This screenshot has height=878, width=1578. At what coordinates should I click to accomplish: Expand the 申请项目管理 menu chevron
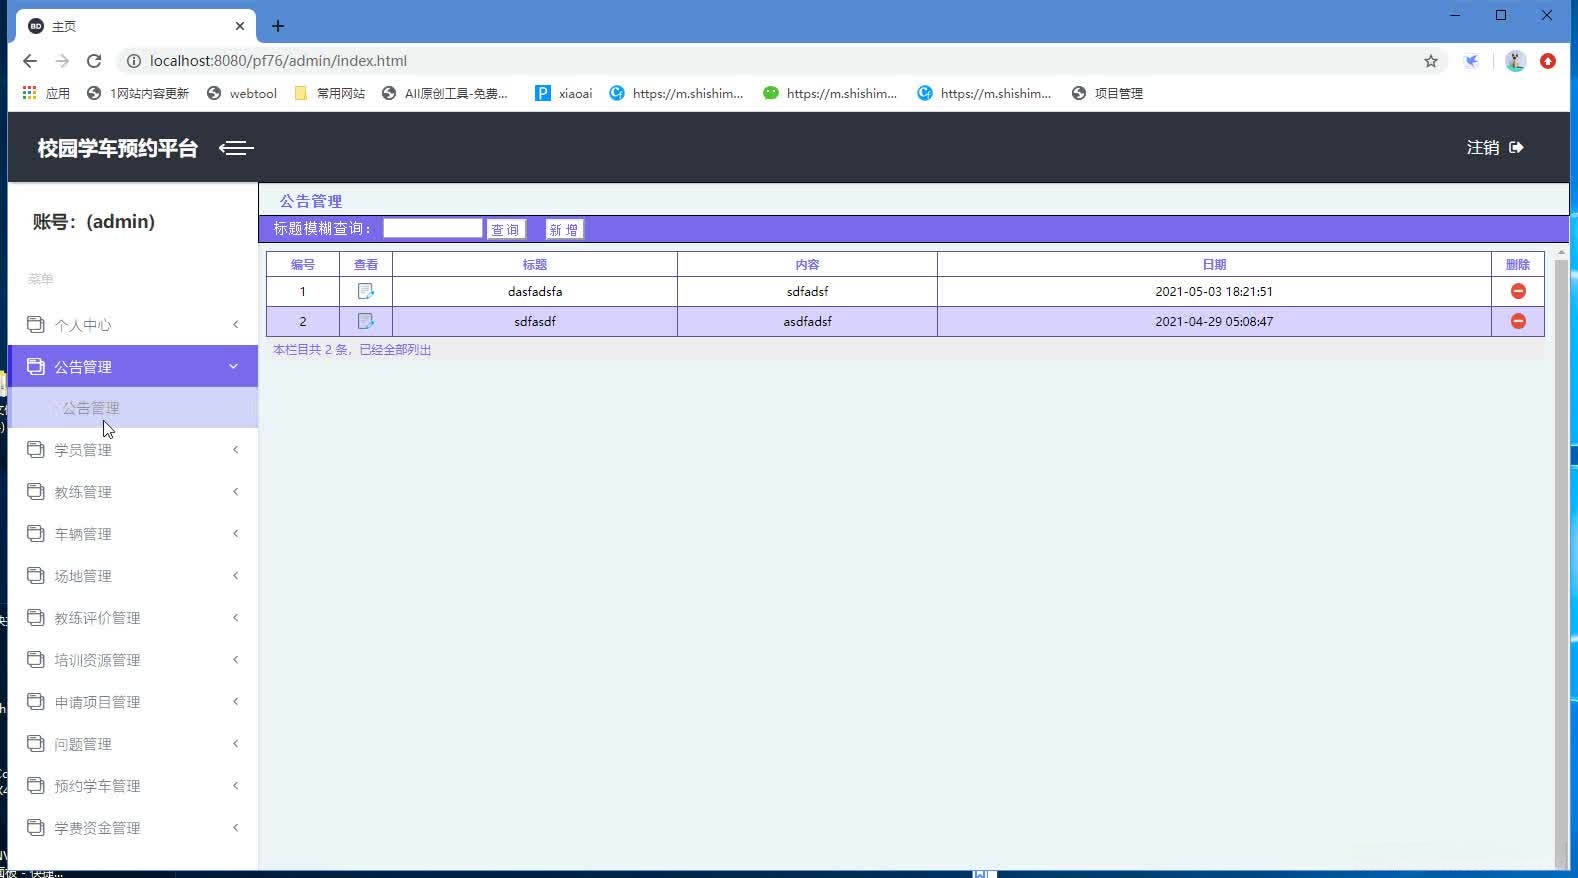pos(235,701)
